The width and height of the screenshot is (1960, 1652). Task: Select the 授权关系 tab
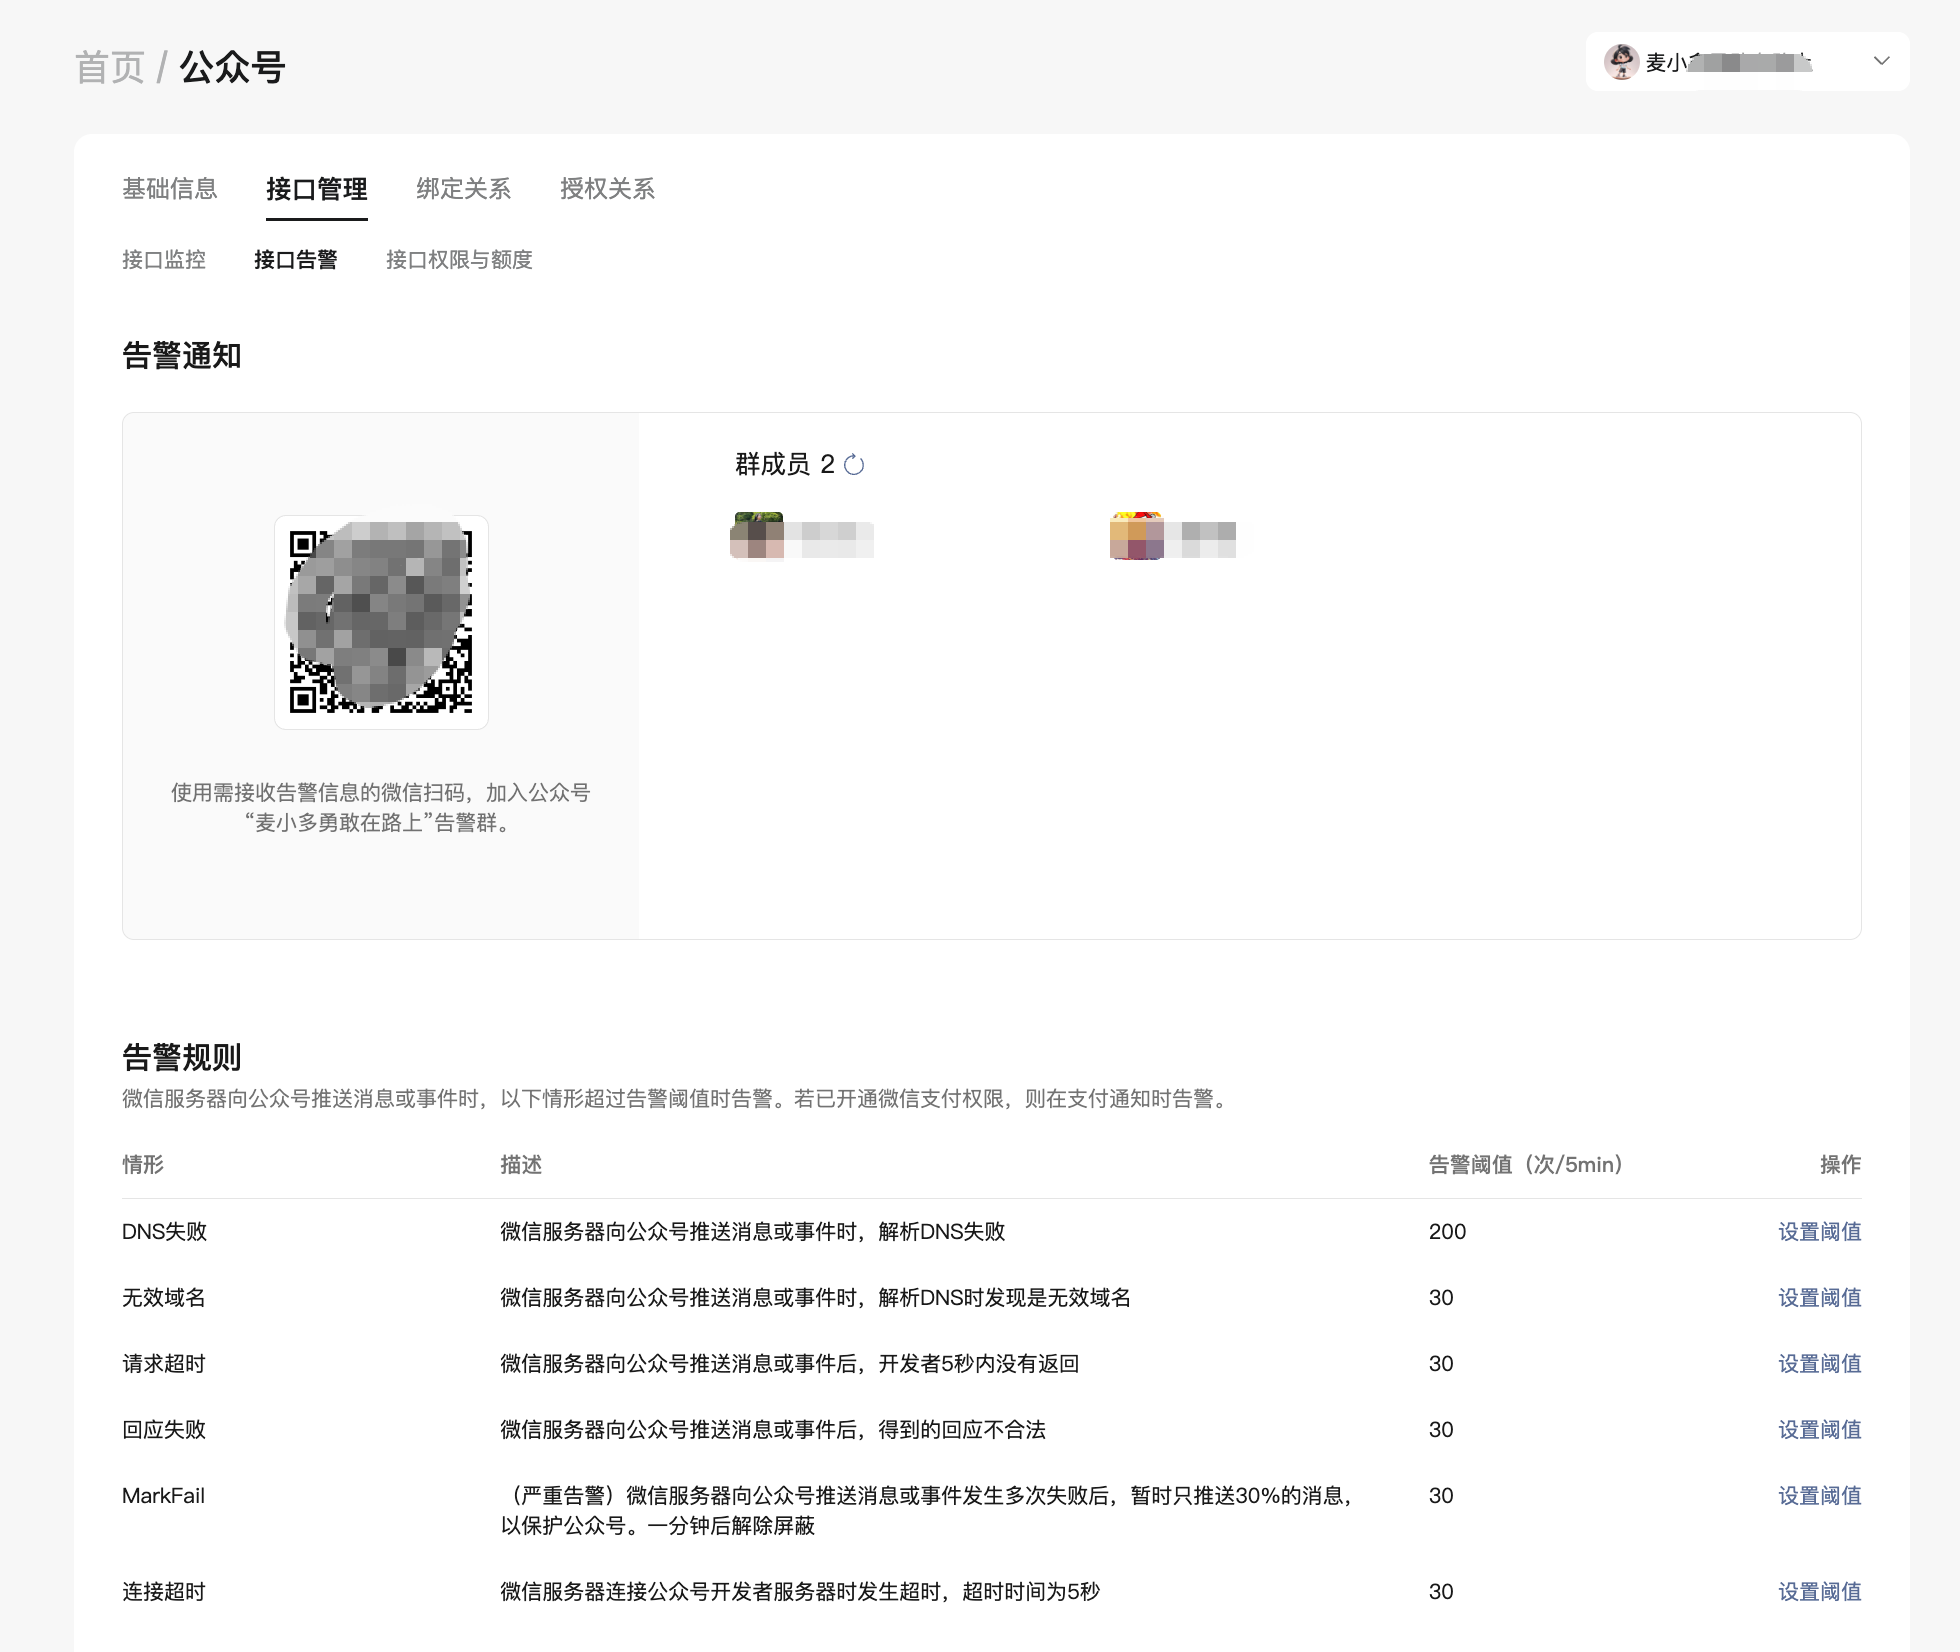(607, 189)
